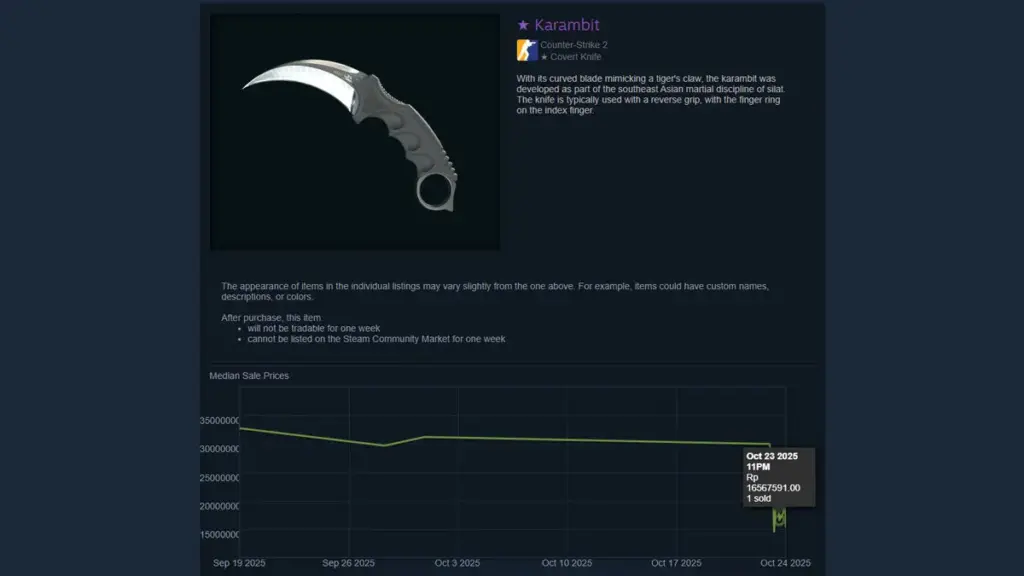The width and height of the screenshot is (1024, 576).
Task: Click the price line dip near Sep 28
Action: click(x=385, y=445)
